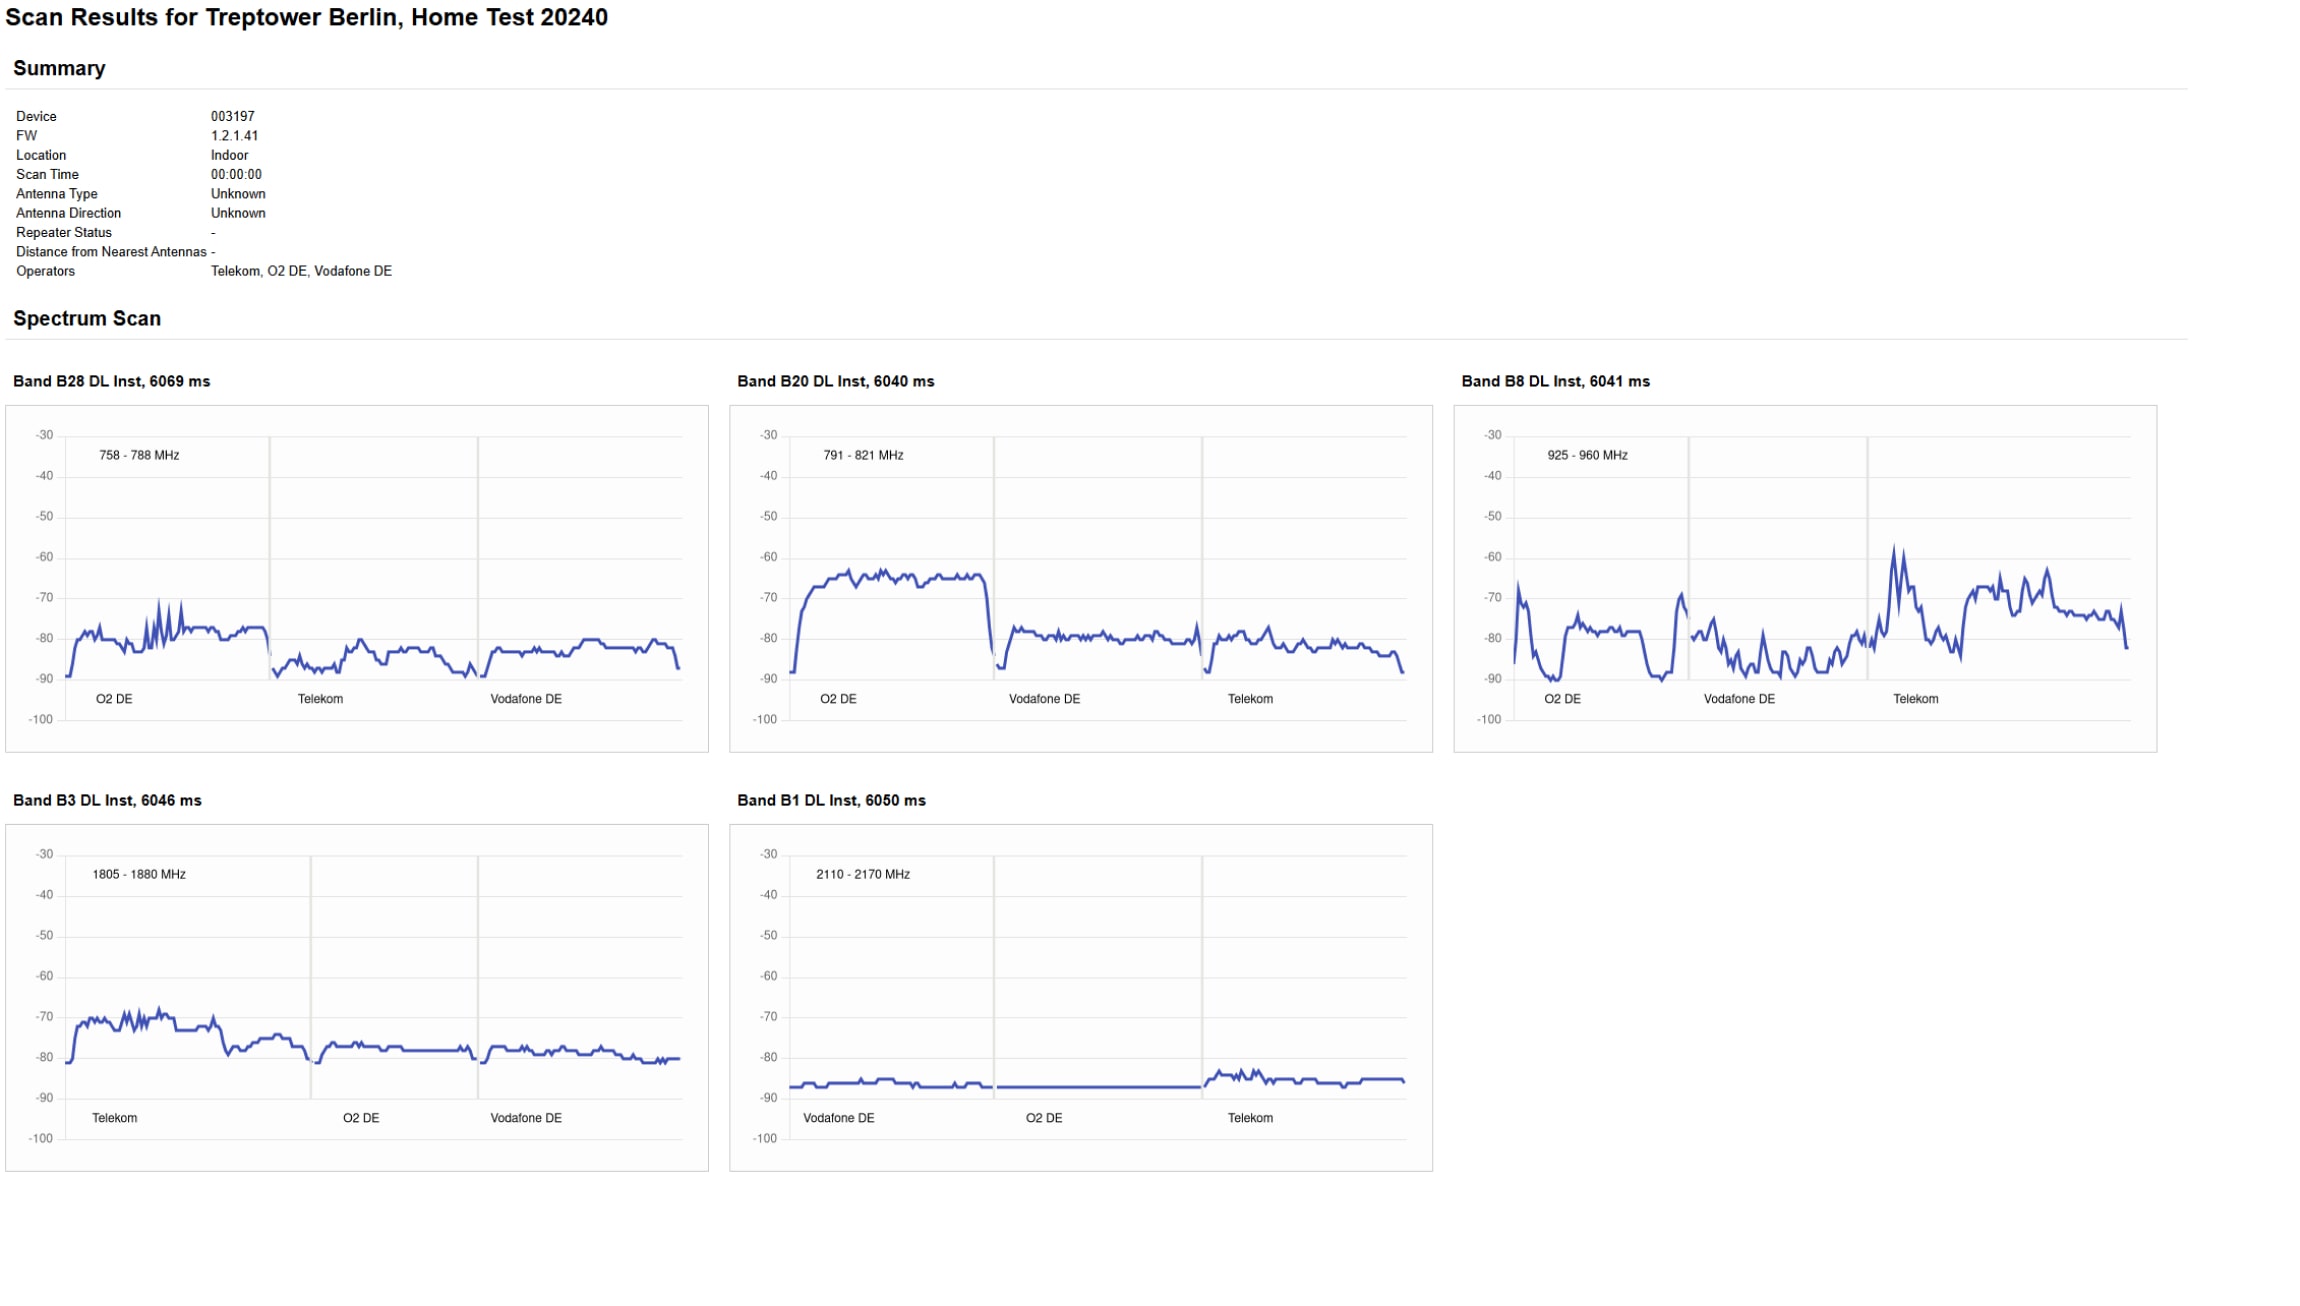The image size is (2300, 1306).
Task: Click the Band B1 DL Inst chart title
Action: (831, 800)
